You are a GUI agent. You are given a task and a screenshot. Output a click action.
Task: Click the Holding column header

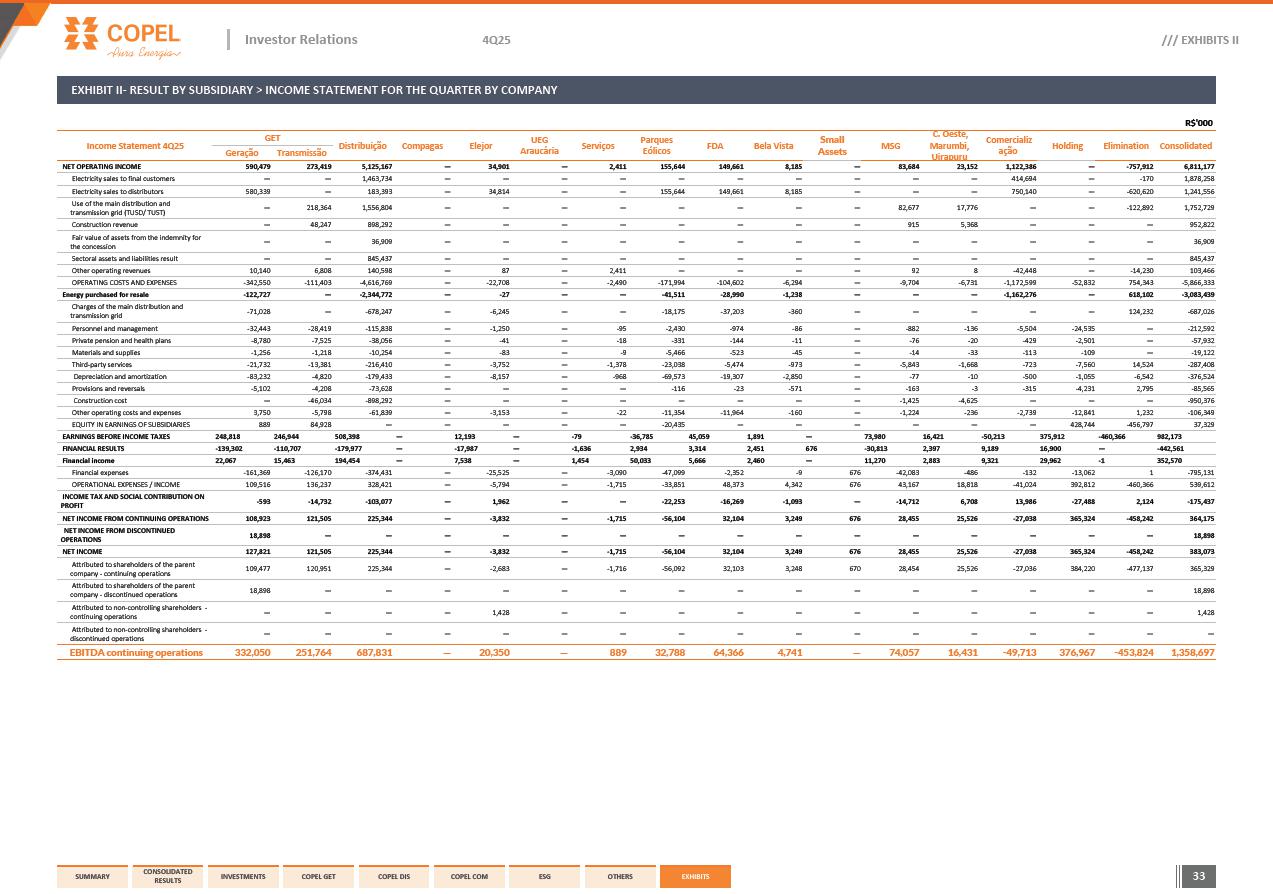click(x=1067, y=146)
